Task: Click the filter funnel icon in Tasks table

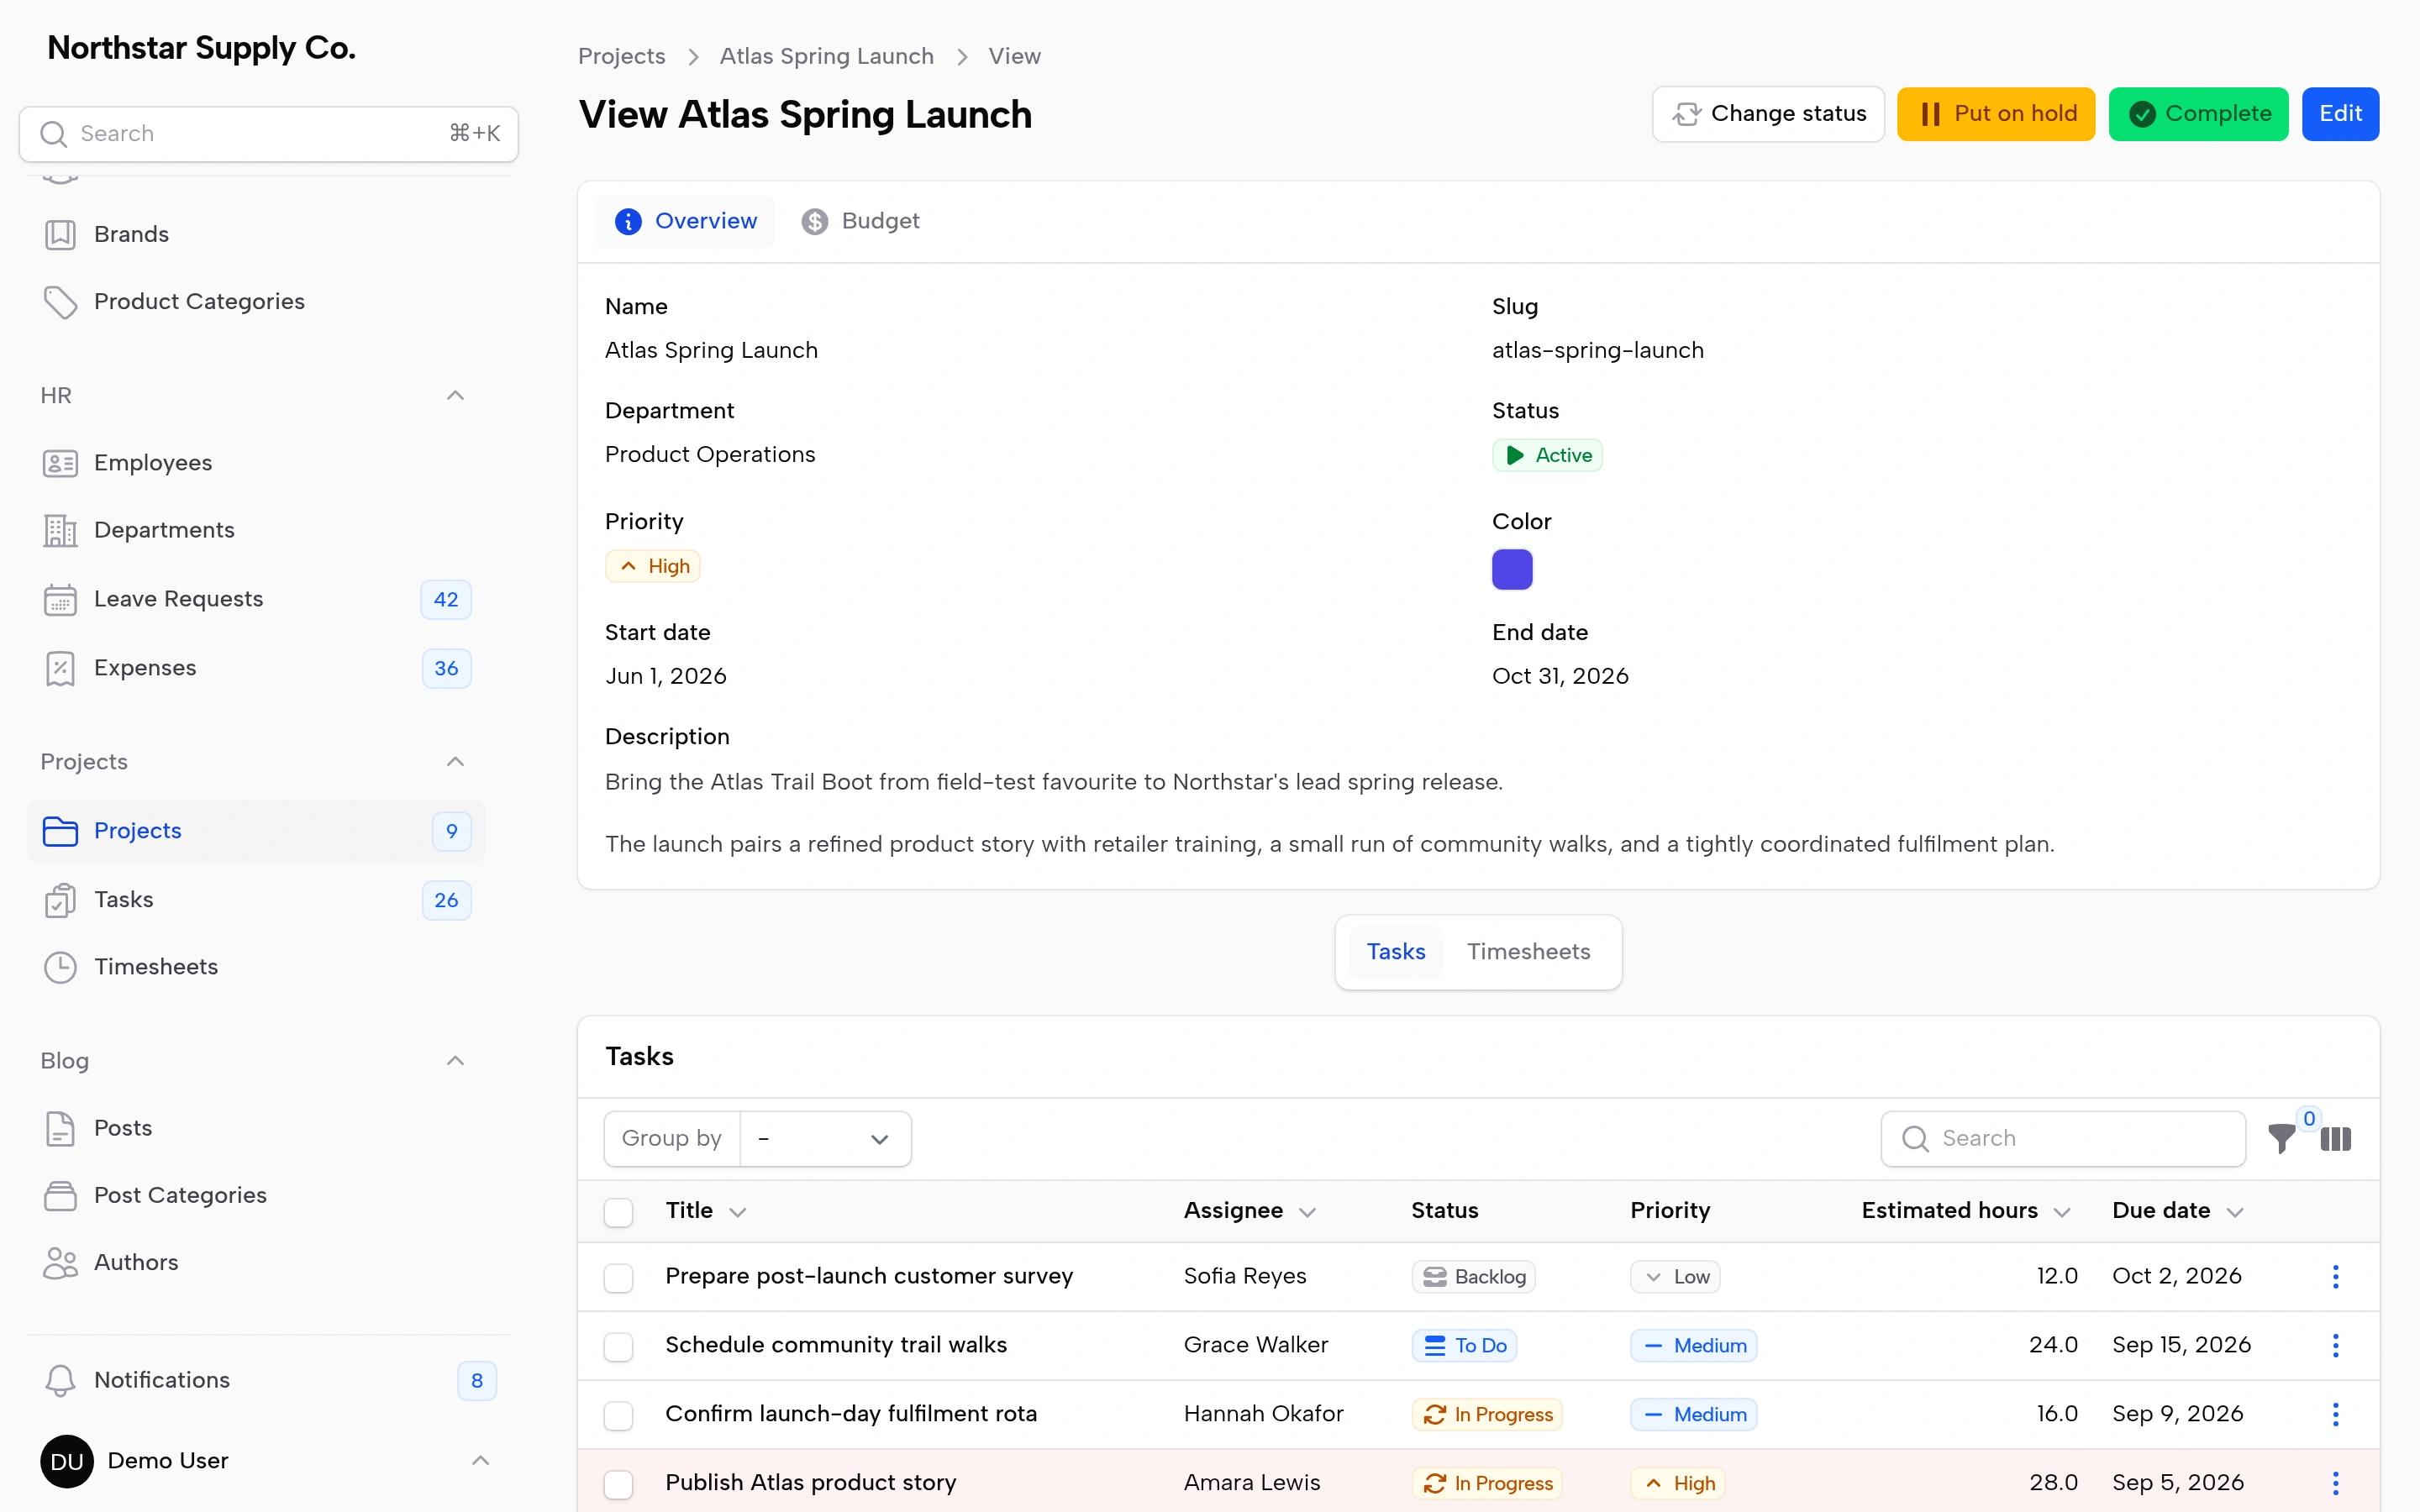Action: pos(2281,1139)
